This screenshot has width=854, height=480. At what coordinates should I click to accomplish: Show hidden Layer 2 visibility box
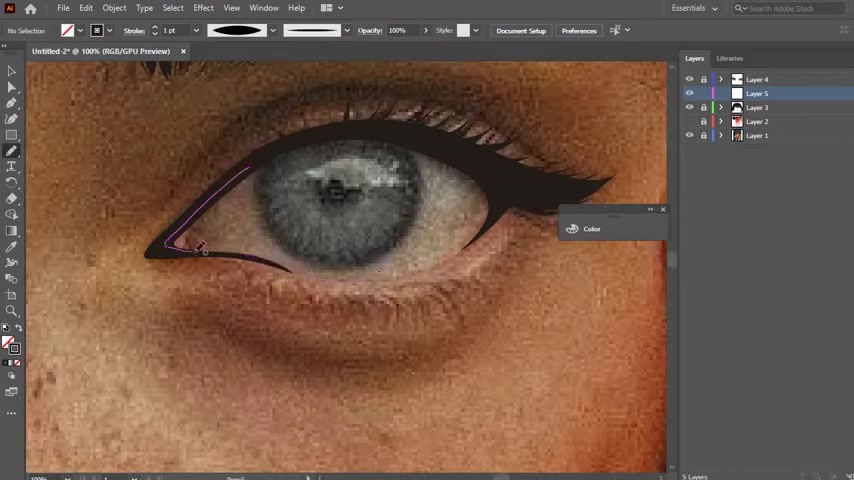(690, 121)
